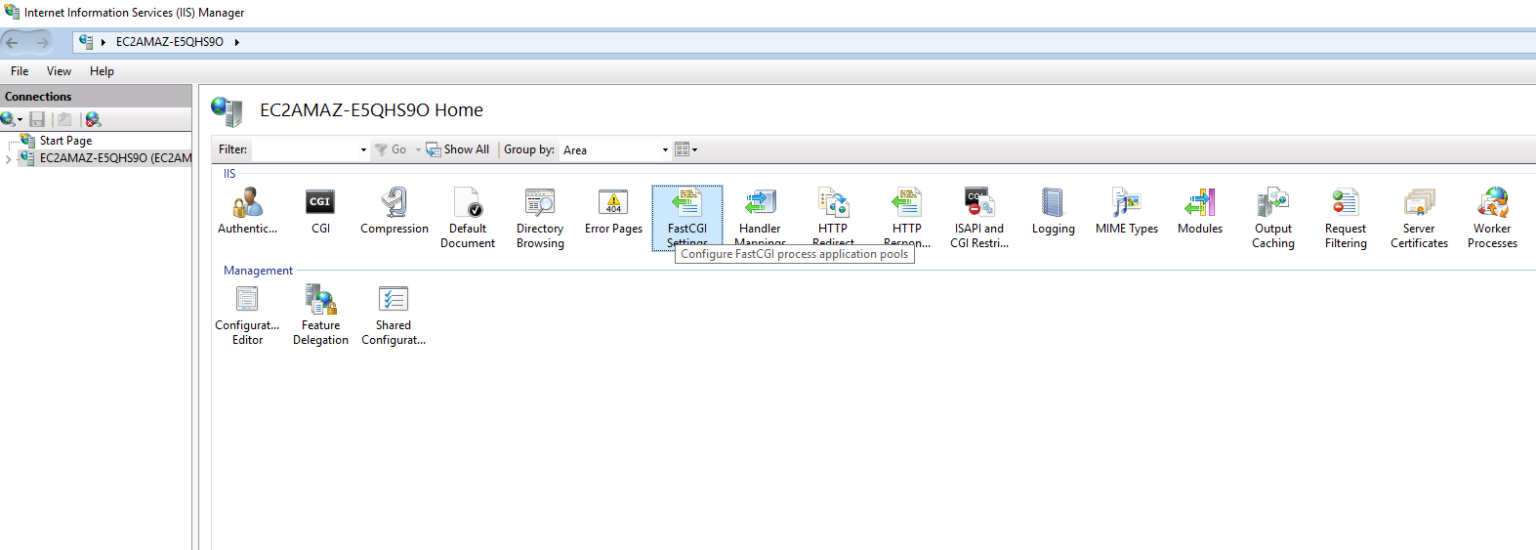The width and height of the screenshot is (1536, 550).
Task: Click the Show All button
Action: [458, 149]
